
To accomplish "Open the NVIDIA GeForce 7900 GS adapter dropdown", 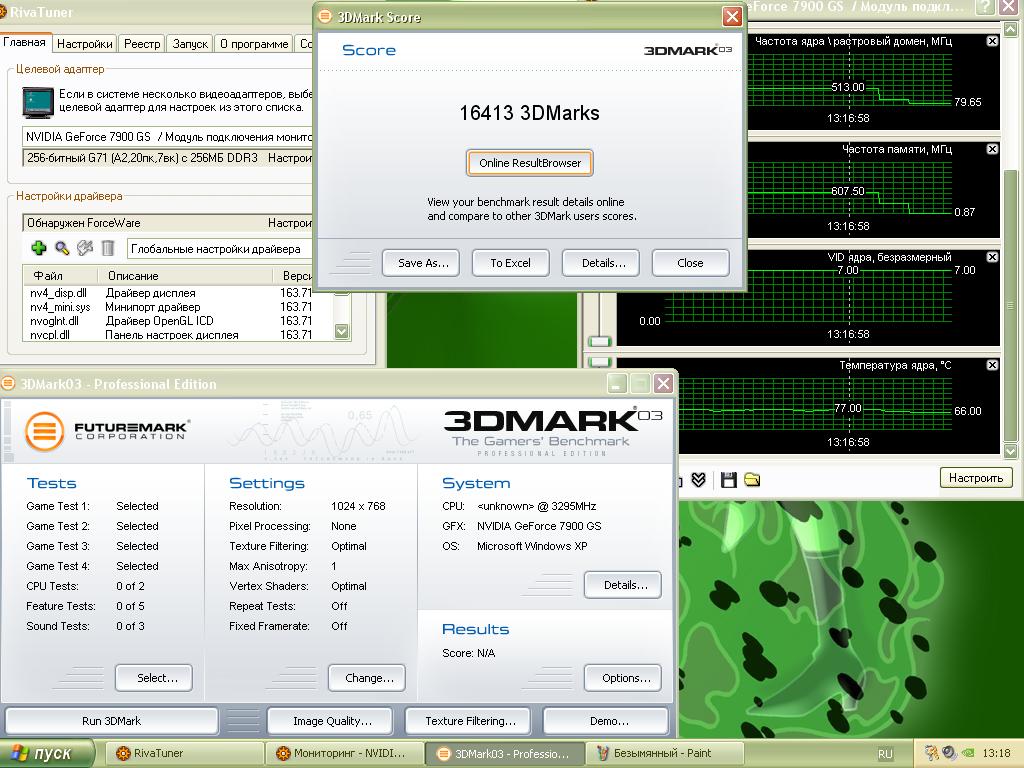I will click(x=167, y=136).
